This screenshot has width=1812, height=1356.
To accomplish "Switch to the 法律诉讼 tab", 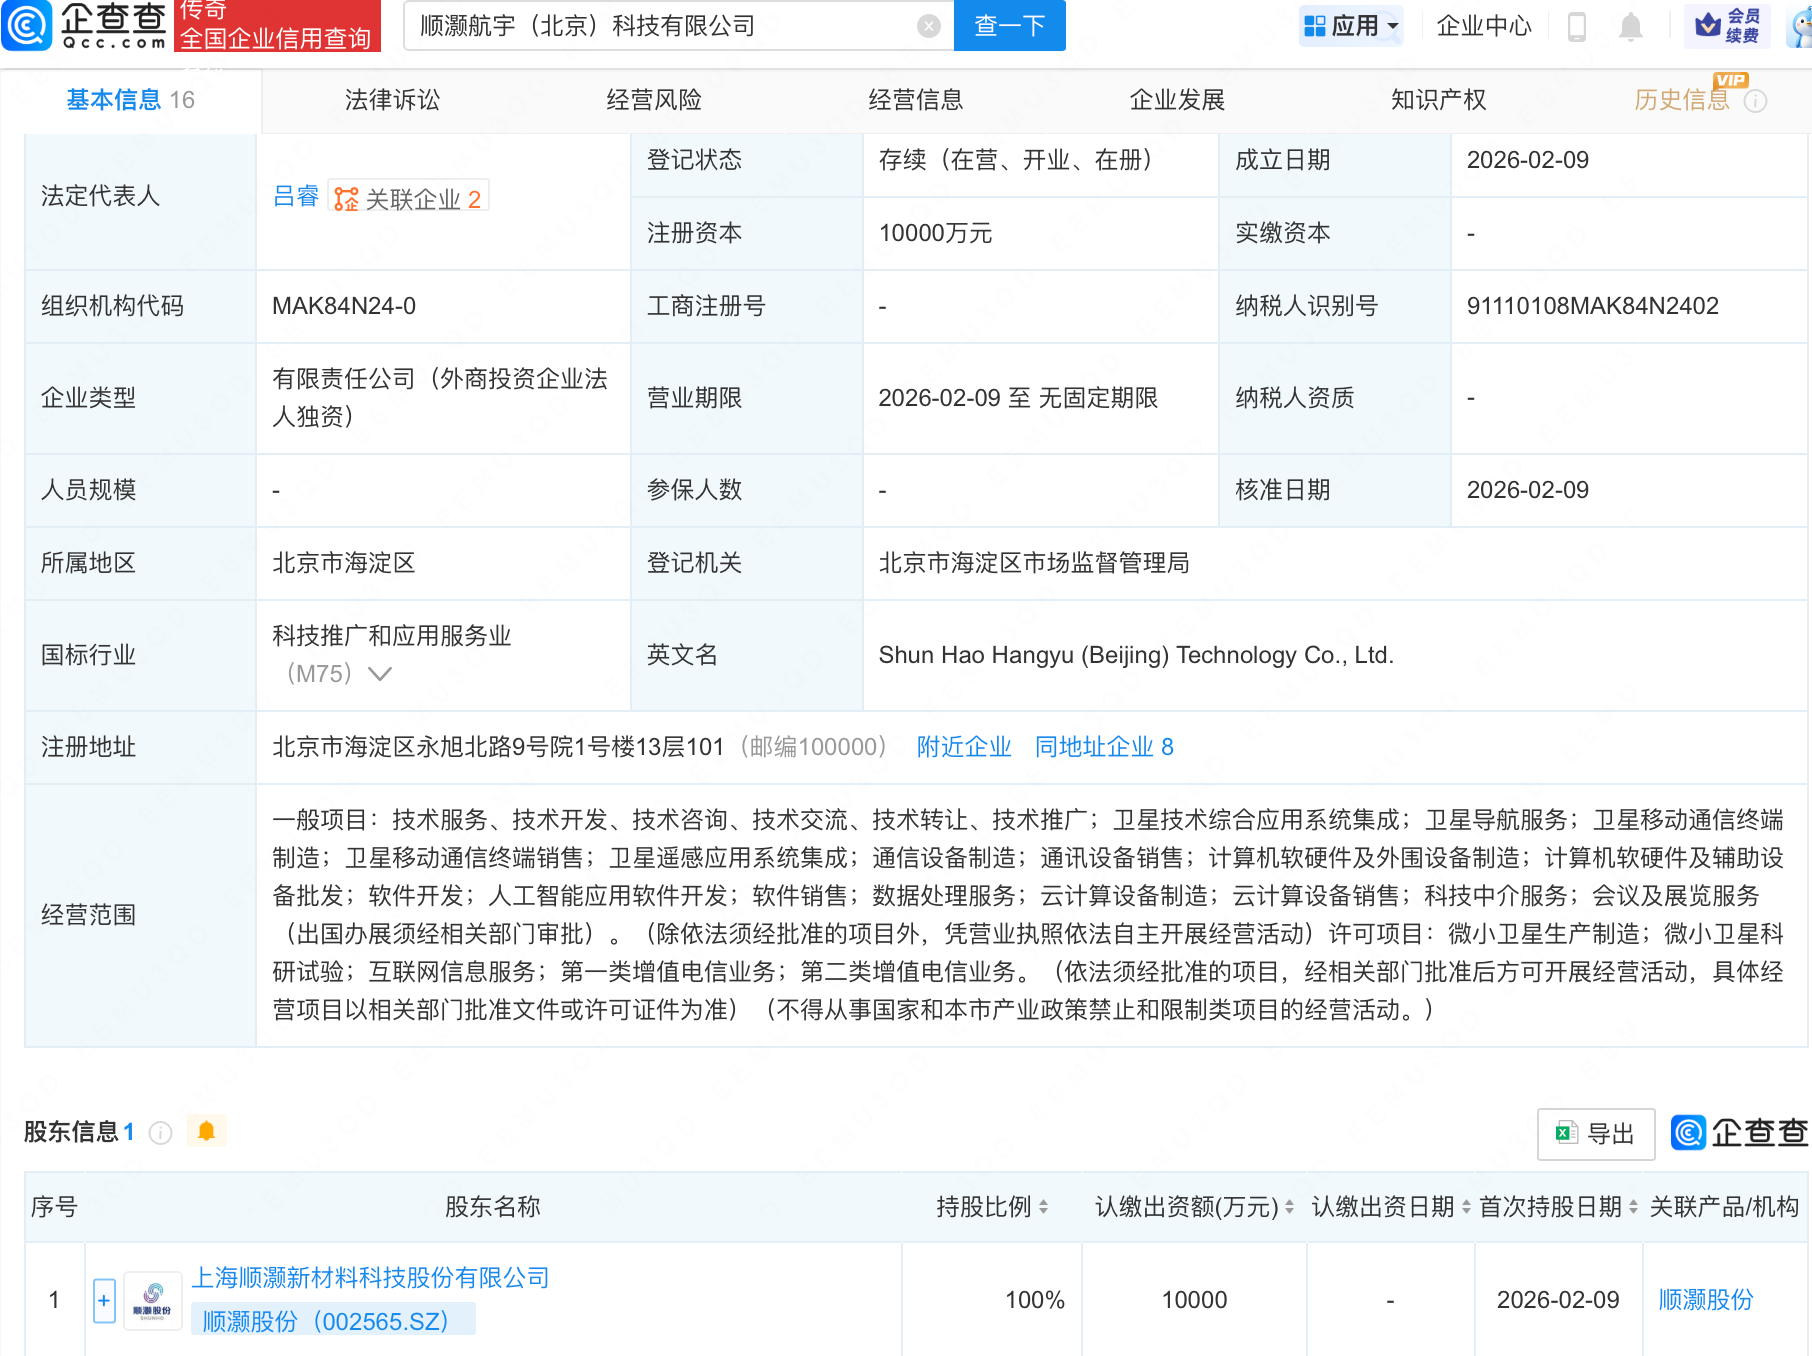I will 392,100.
